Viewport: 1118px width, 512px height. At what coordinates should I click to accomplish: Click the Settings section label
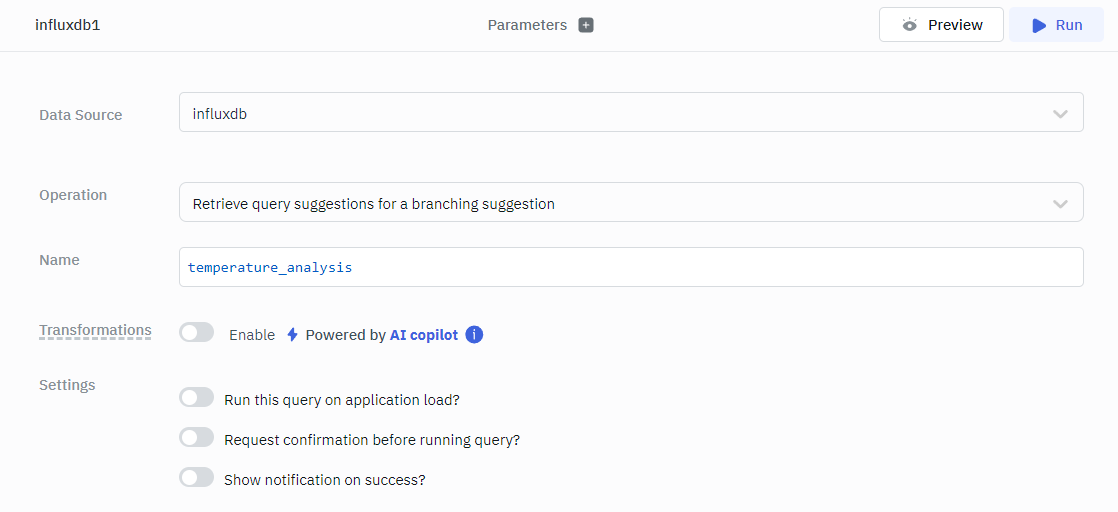(67, 385)
